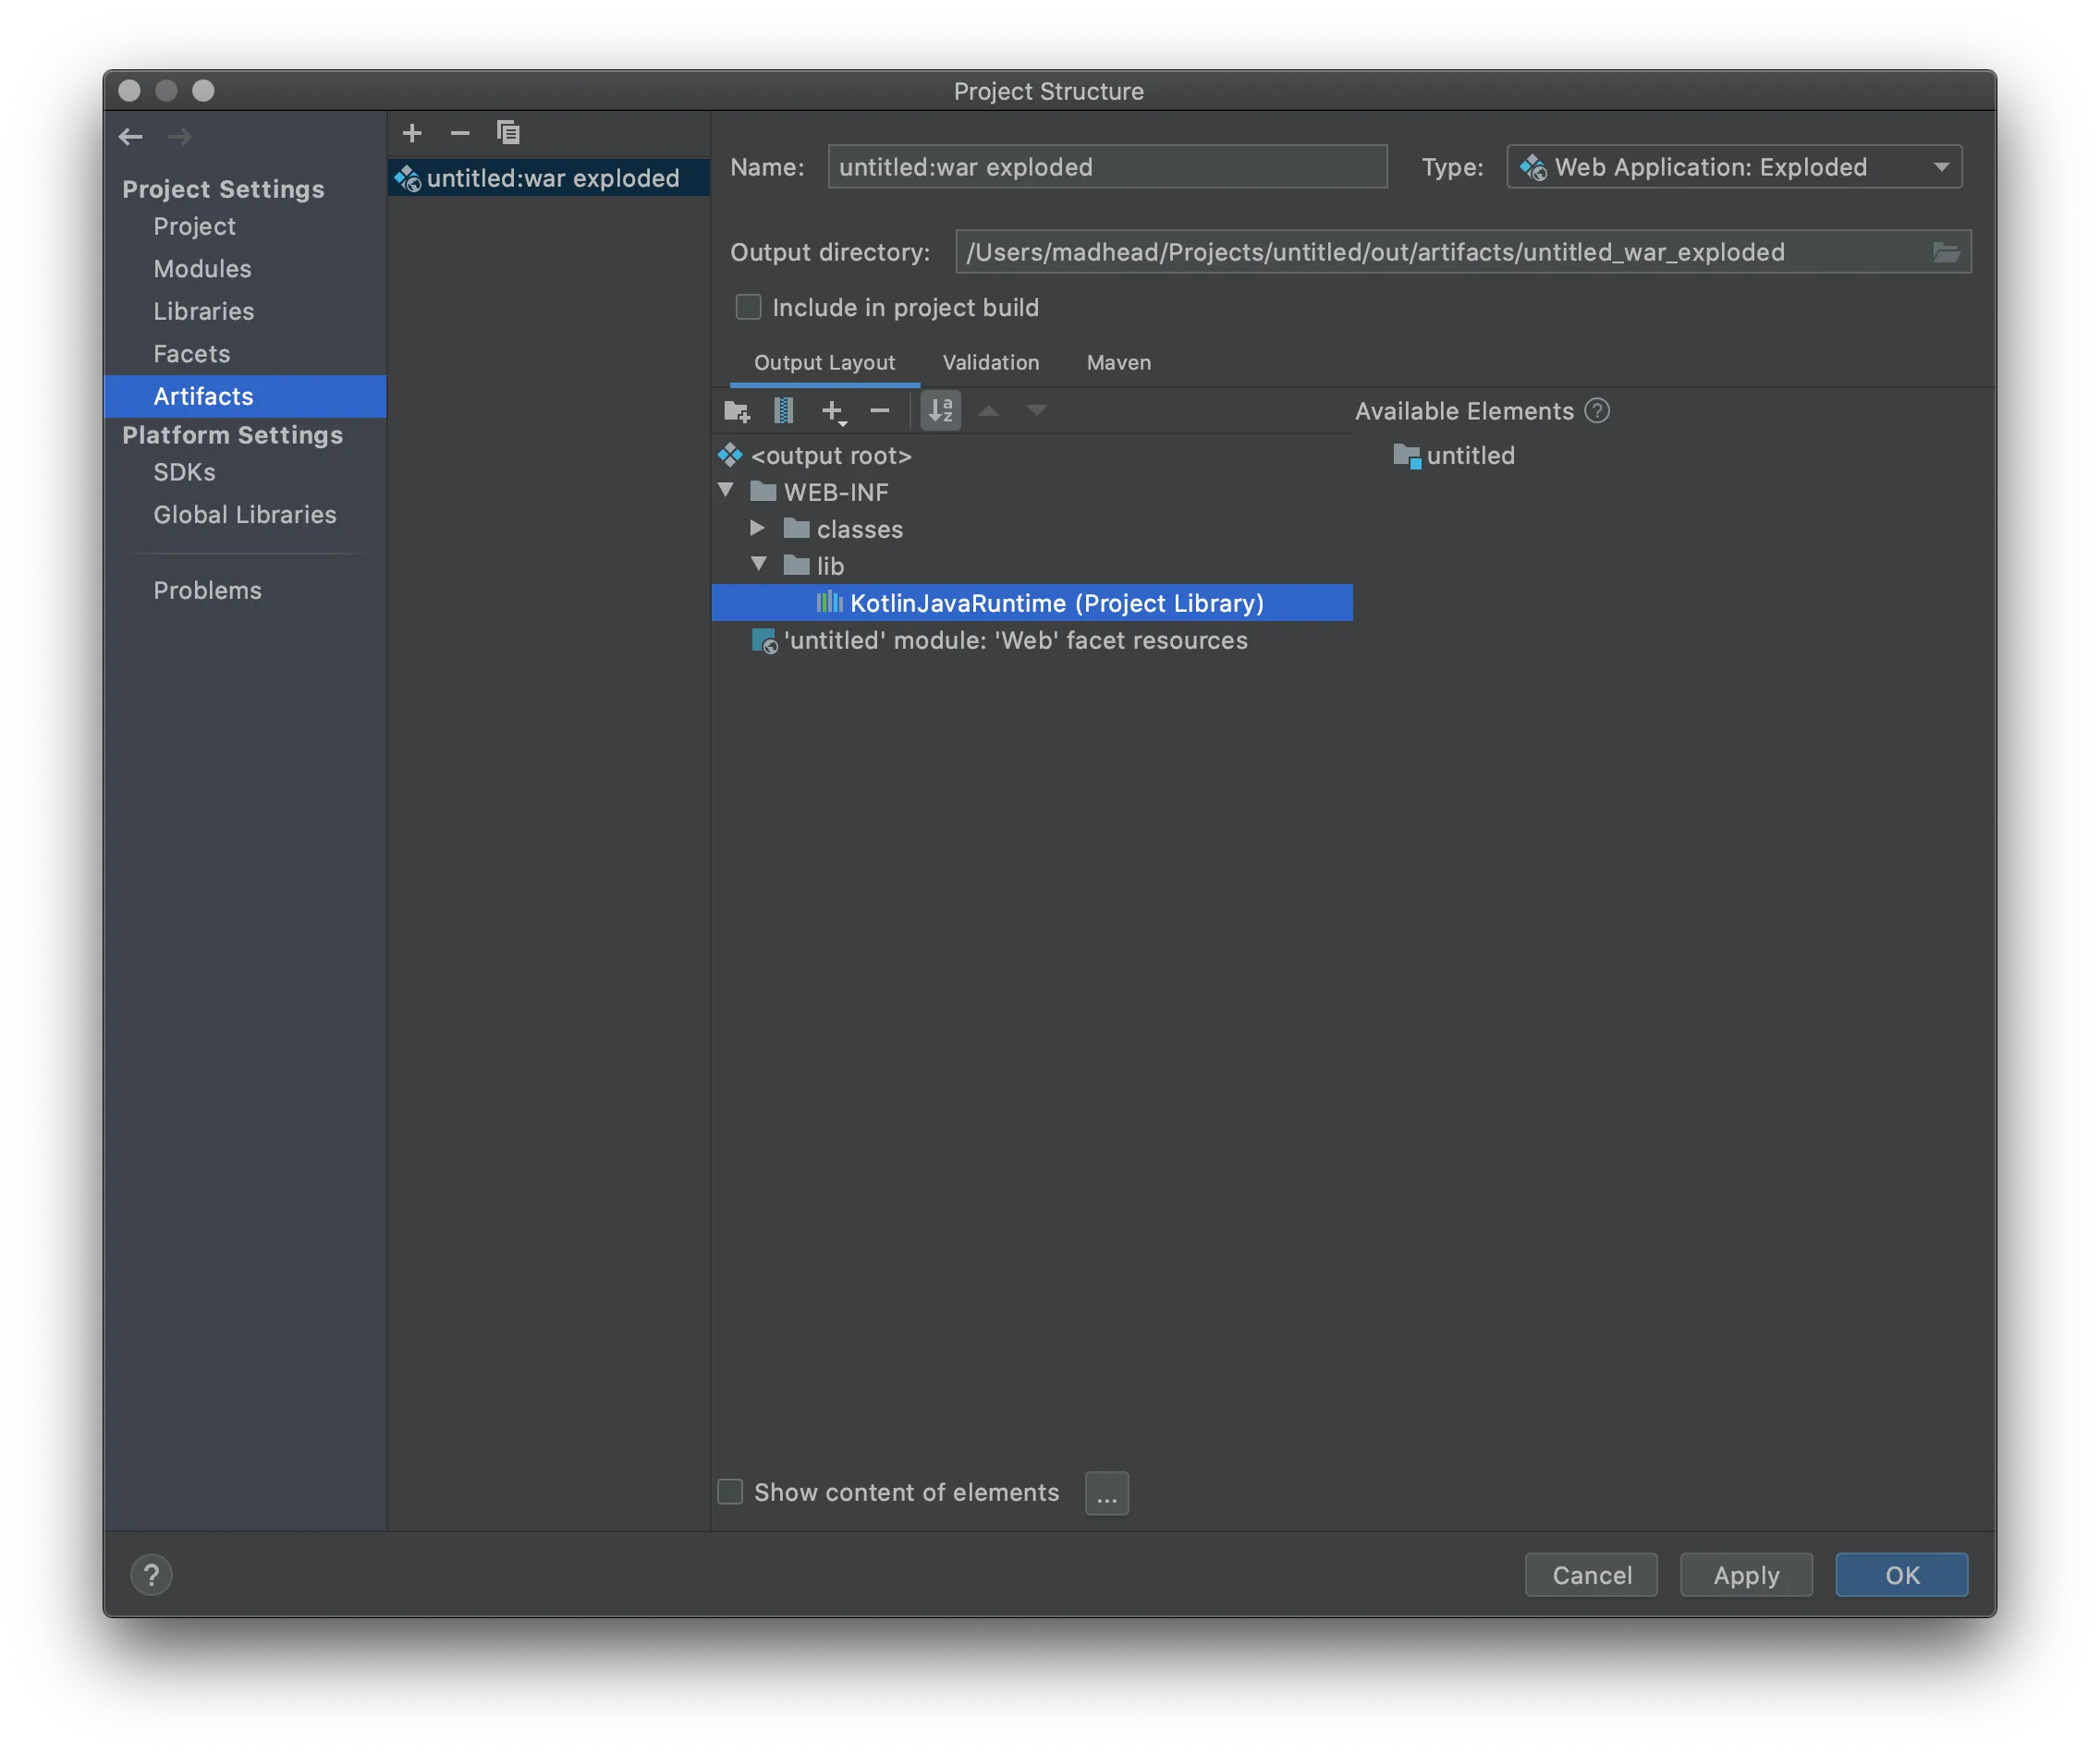The width and height of the screenshot is (2100, 1754).
Task: Click the Apply button
Action: pyautogui.click(x=1745, y=1575)
